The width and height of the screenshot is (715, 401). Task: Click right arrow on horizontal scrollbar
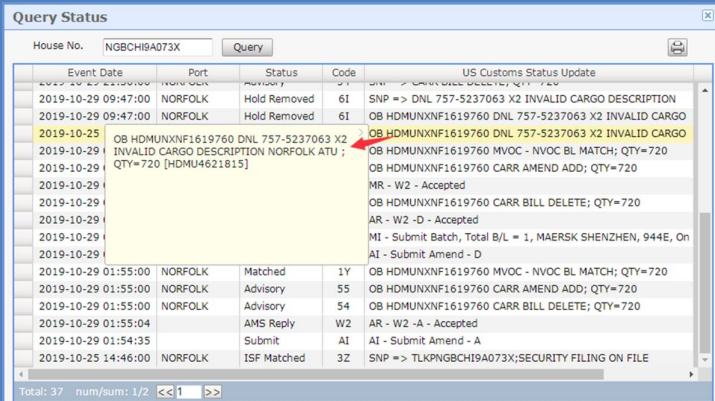pos(690,375)
